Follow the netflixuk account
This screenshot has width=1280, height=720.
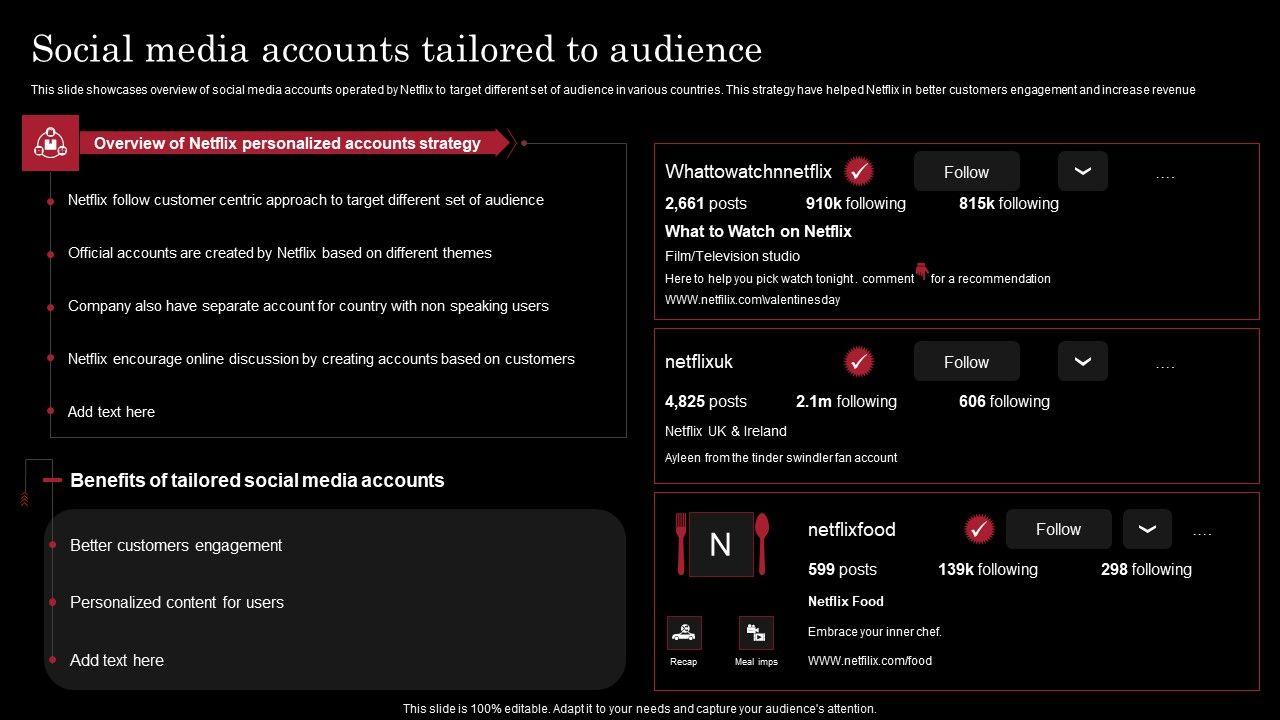(966, 361)
